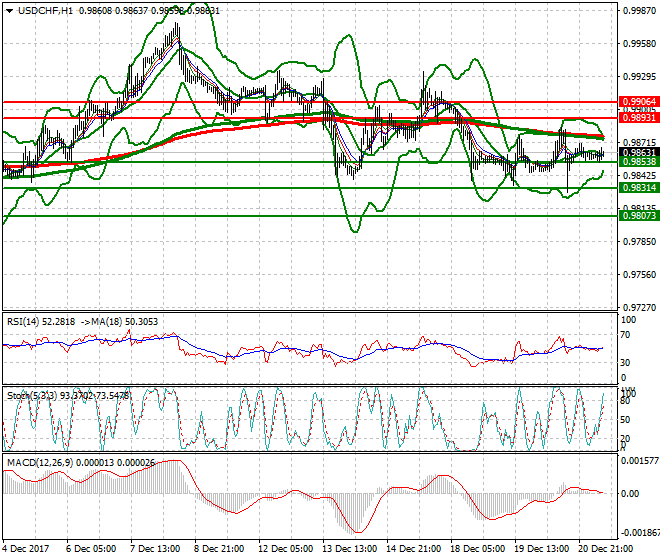
Task: Select the RSI scale value 70
Action: click(x=625, y=335)
